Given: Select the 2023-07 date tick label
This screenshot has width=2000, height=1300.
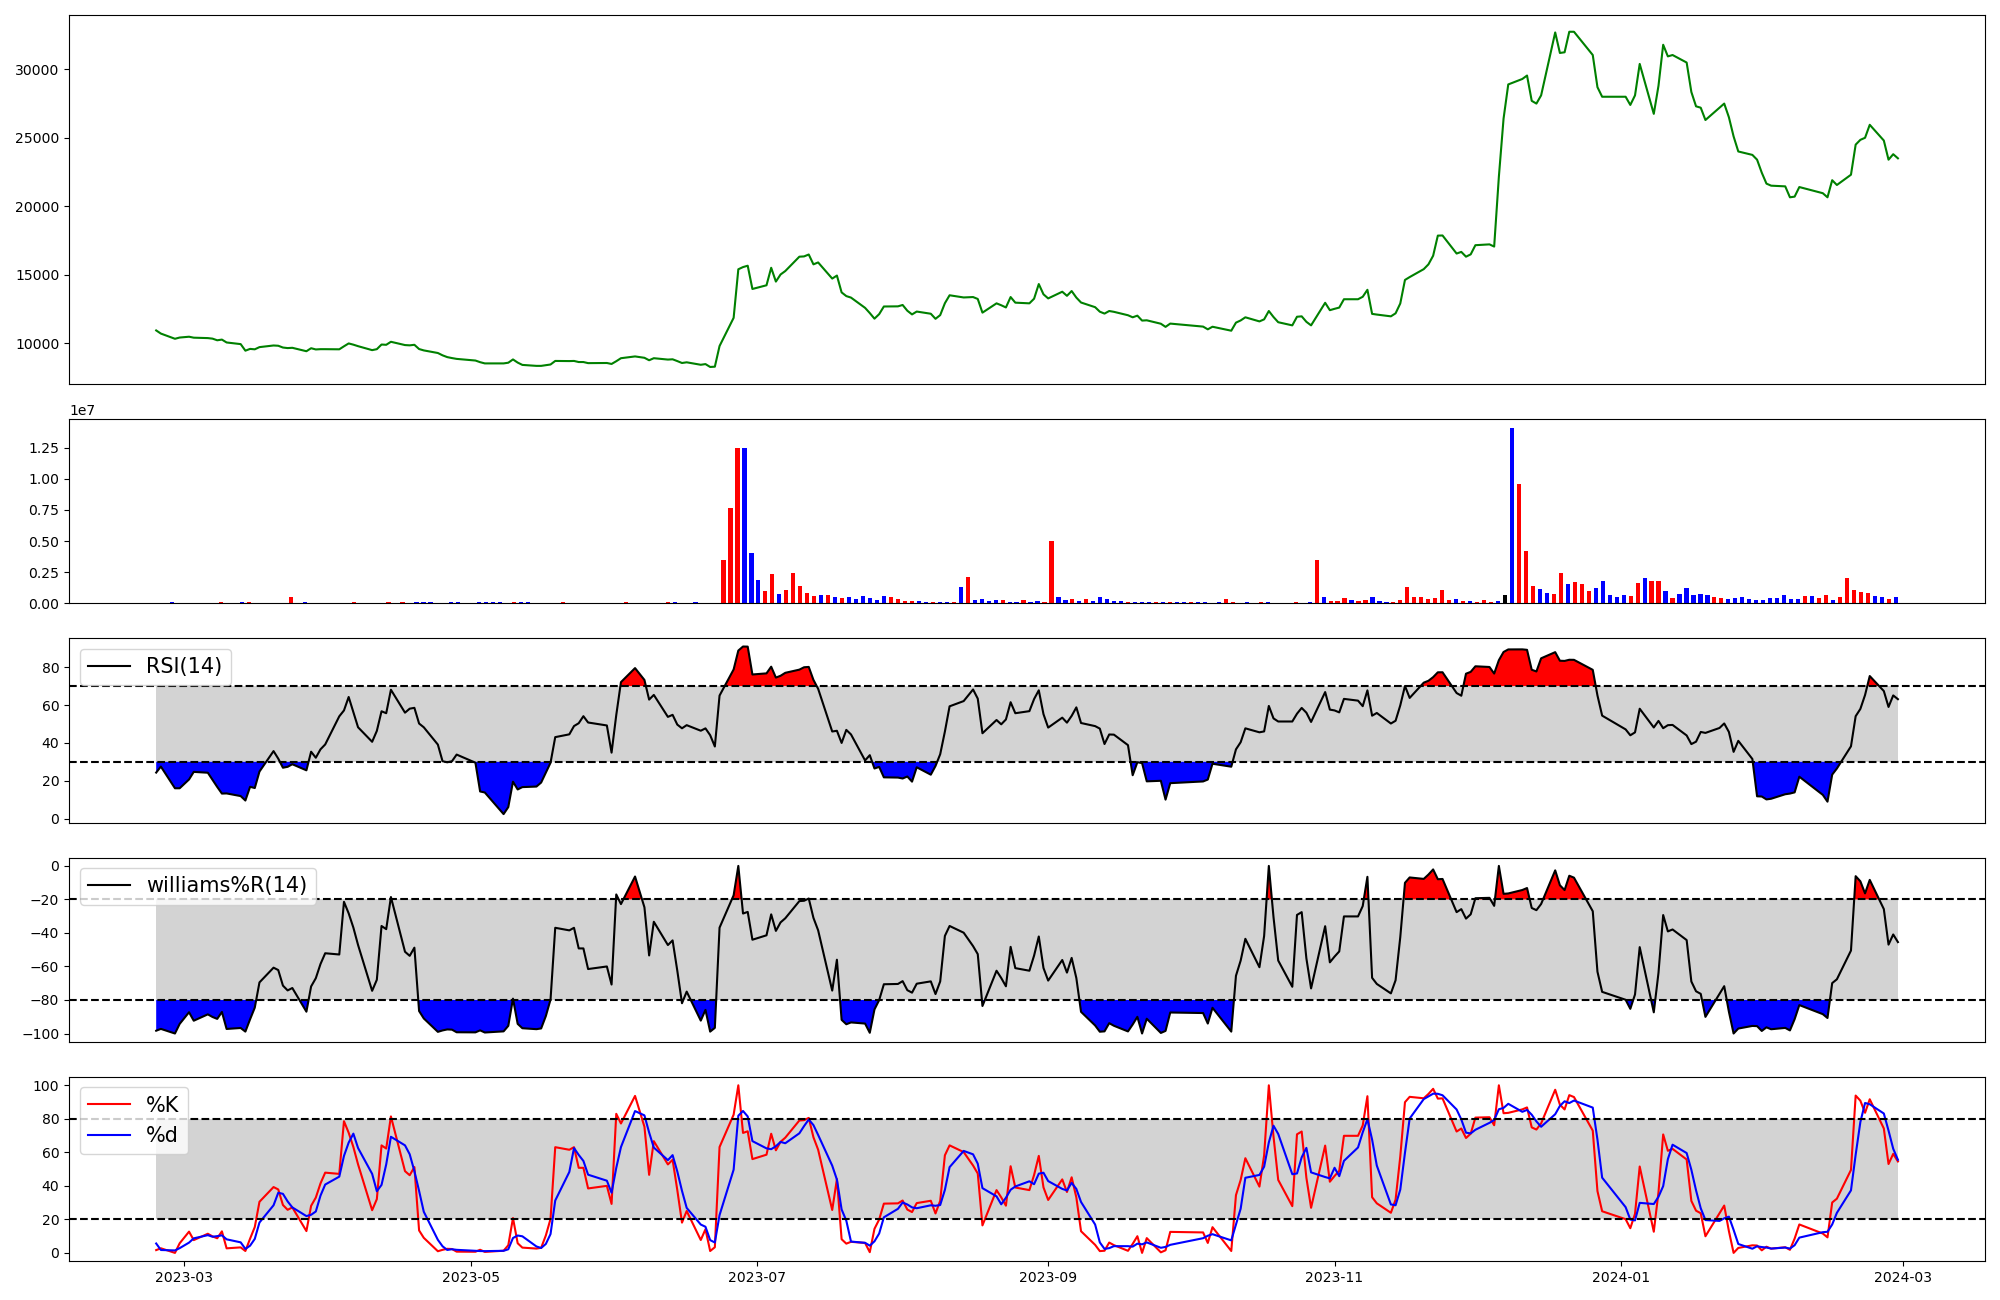Looking at the screenshot, I should [757, 1277].
